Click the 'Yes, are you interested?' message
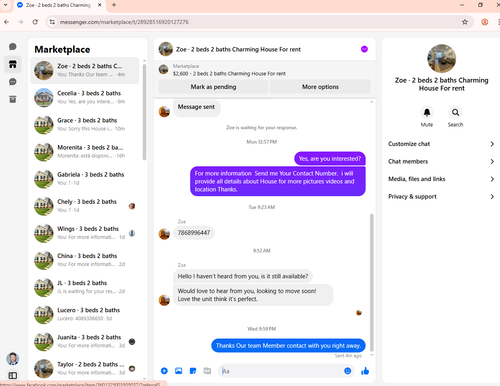The width and height of the screenshot is (500, 386). pos(330,159)
